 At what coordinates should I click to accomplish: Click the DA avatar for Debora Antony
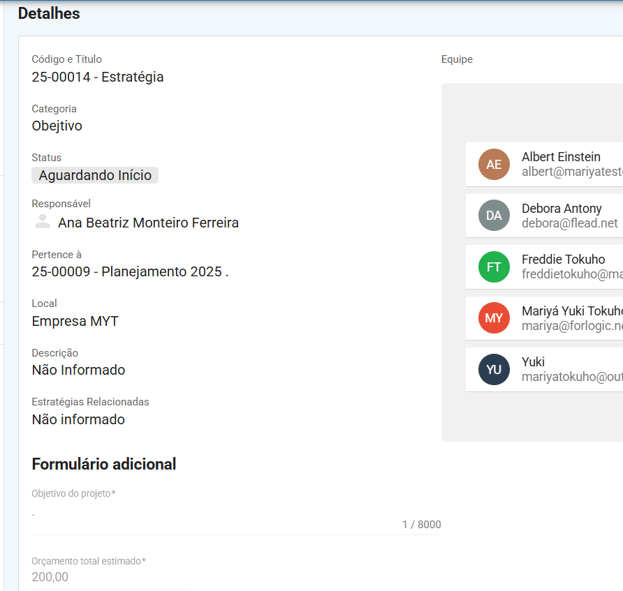coord(493,215)
